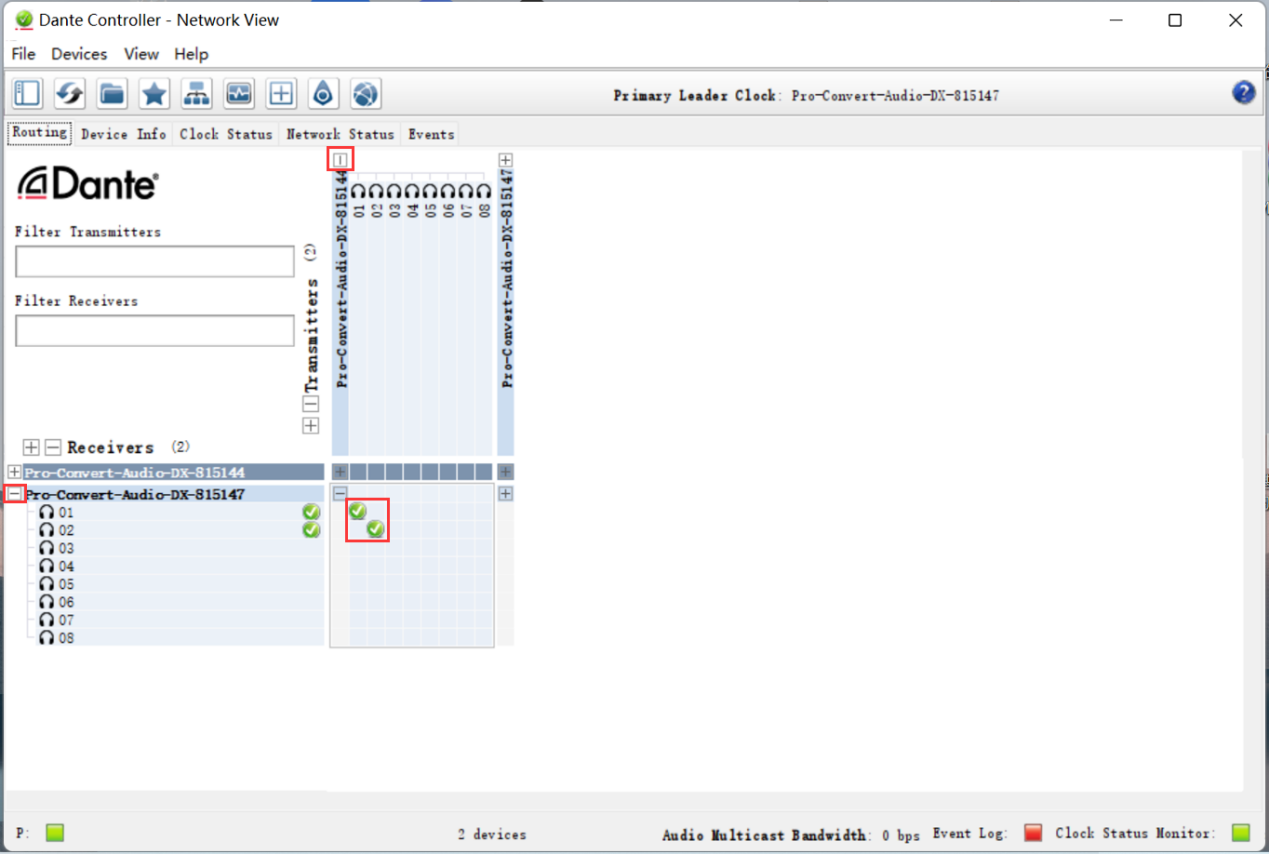Open the blue question mark help icon
The height and width of the screenshot is (854, 1269).
(x=1243, y=93)
